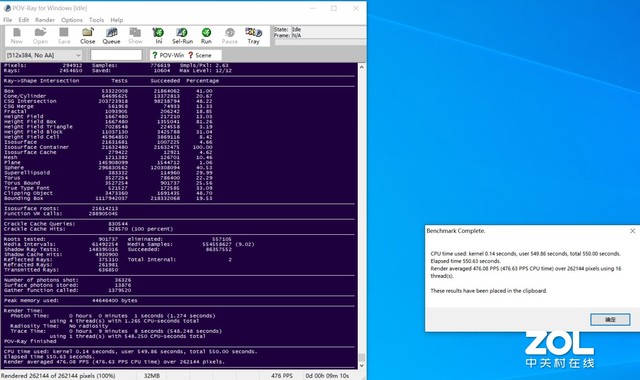Viewport: 640px width, 380px height.
Task: Click 'These results have been placed' dialog text
Action: click(489, 291)
